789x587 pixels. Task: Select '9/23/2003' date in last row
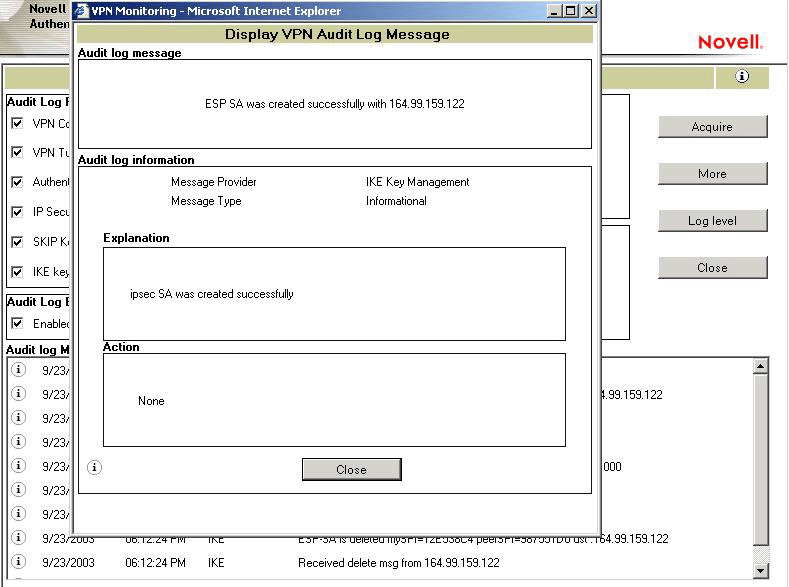(x=68, y=563)
